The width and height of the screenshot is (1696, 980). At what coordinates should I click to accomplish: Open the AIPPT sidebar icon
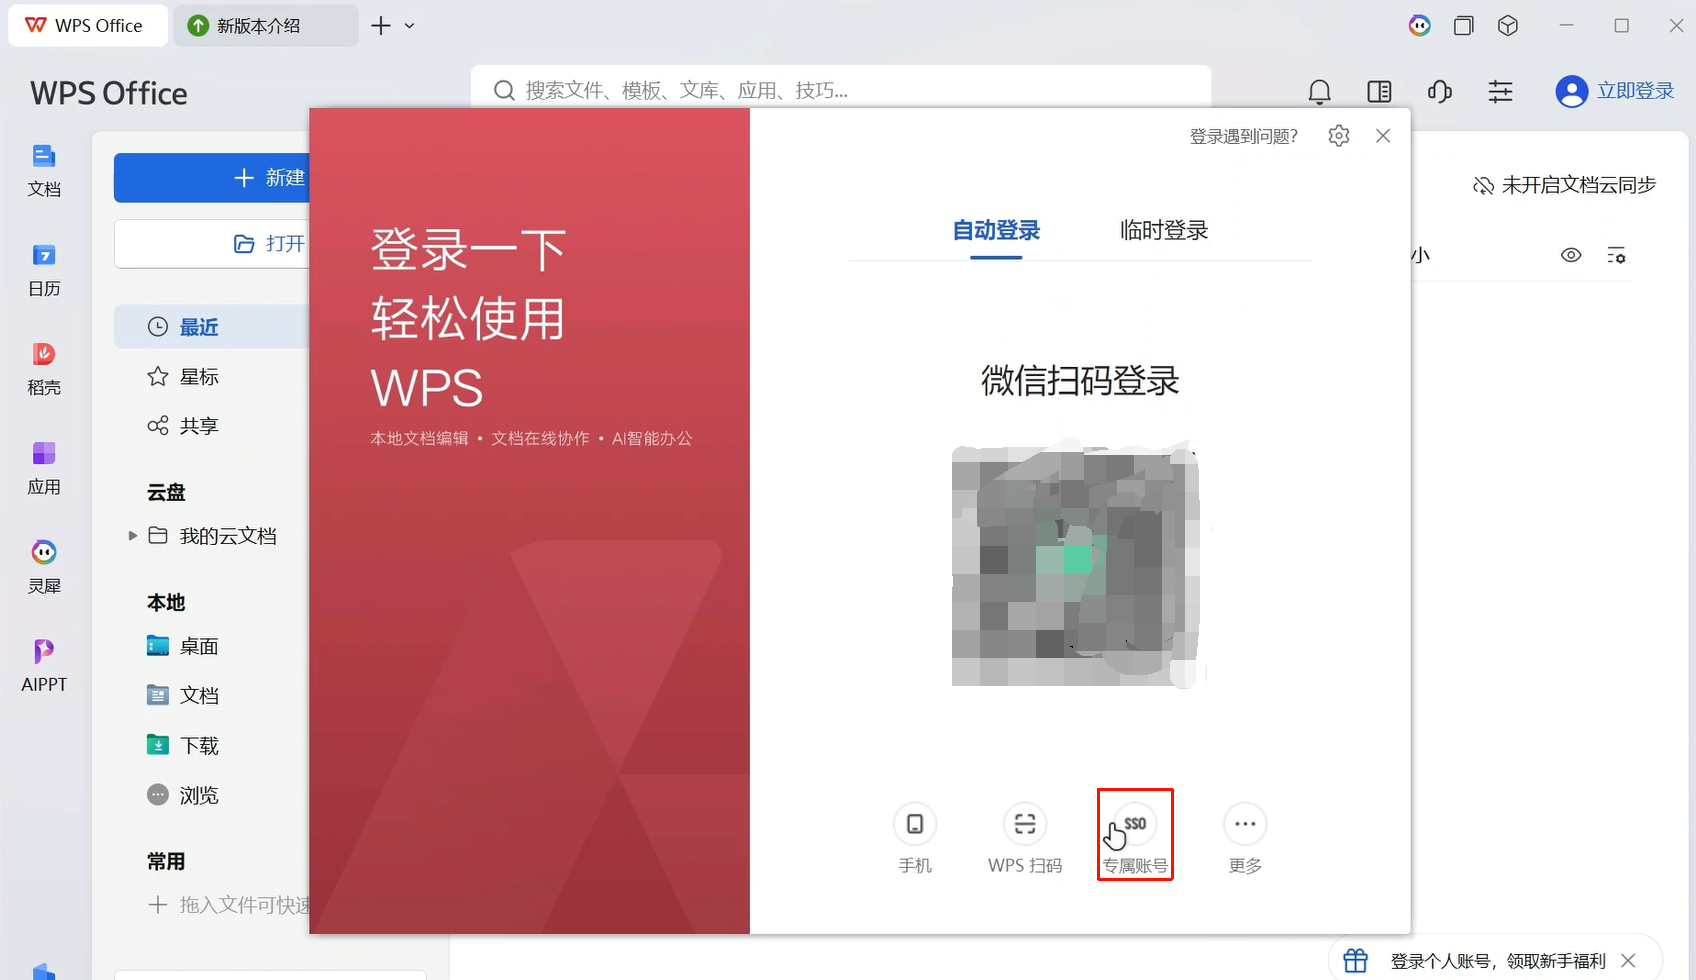44,666
